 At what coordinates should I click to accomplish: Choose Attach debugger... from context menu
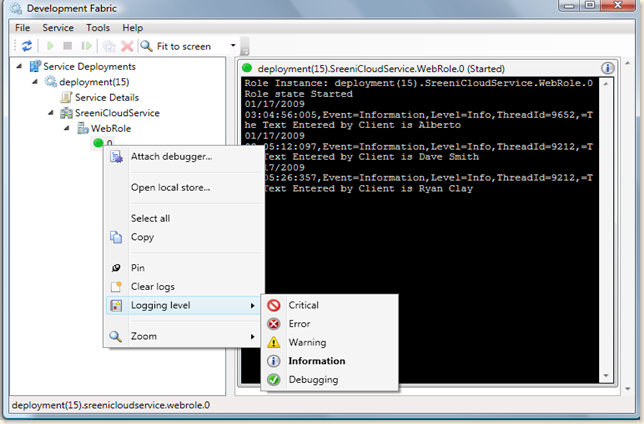[x=184, y=157]
